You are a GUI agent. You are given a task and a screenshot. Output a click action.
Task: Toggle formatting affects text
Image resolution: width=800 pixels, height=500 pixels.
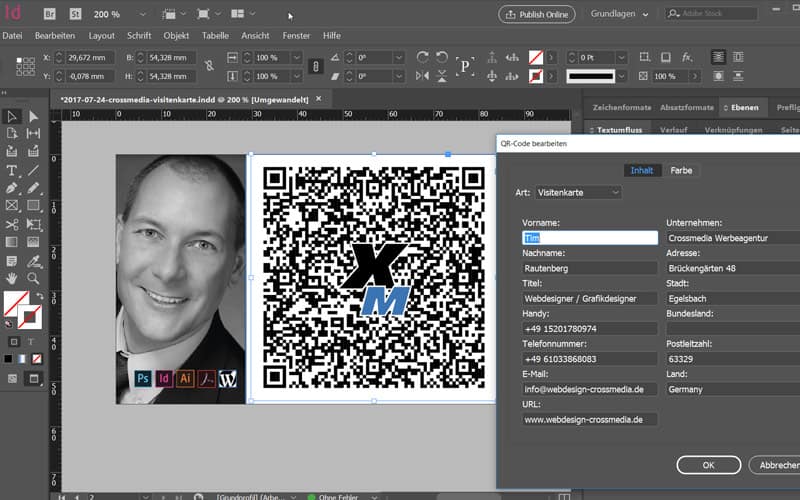pyautogui.click(x=31, y=341)
